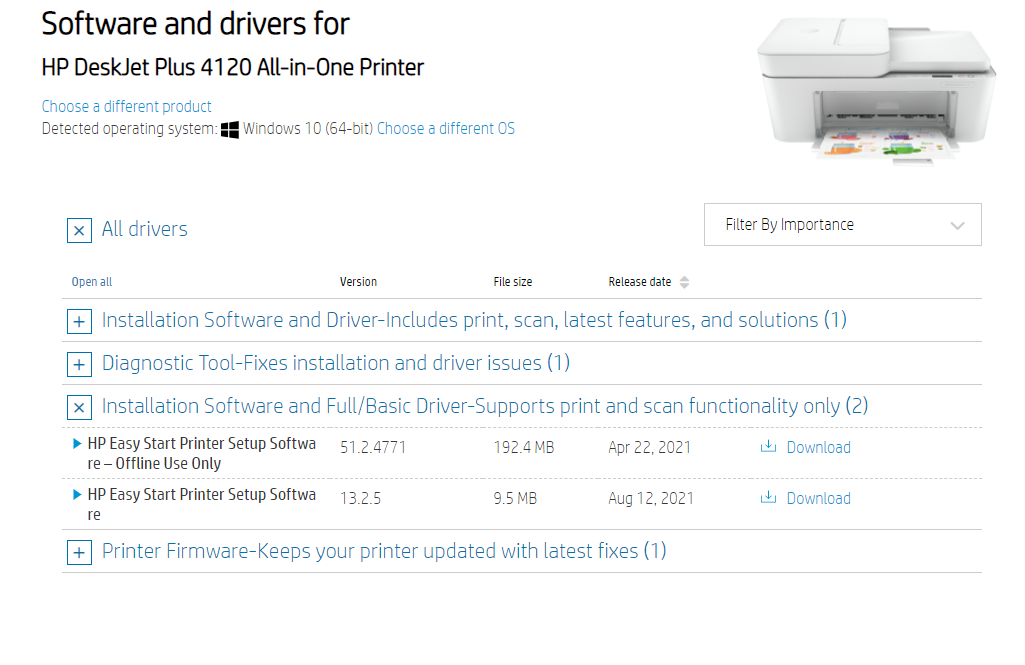Viewport: 1025px width, 665px height.
Task: Click Windows 10 (64-bit) OS text
Action: [x=308, y=128]
